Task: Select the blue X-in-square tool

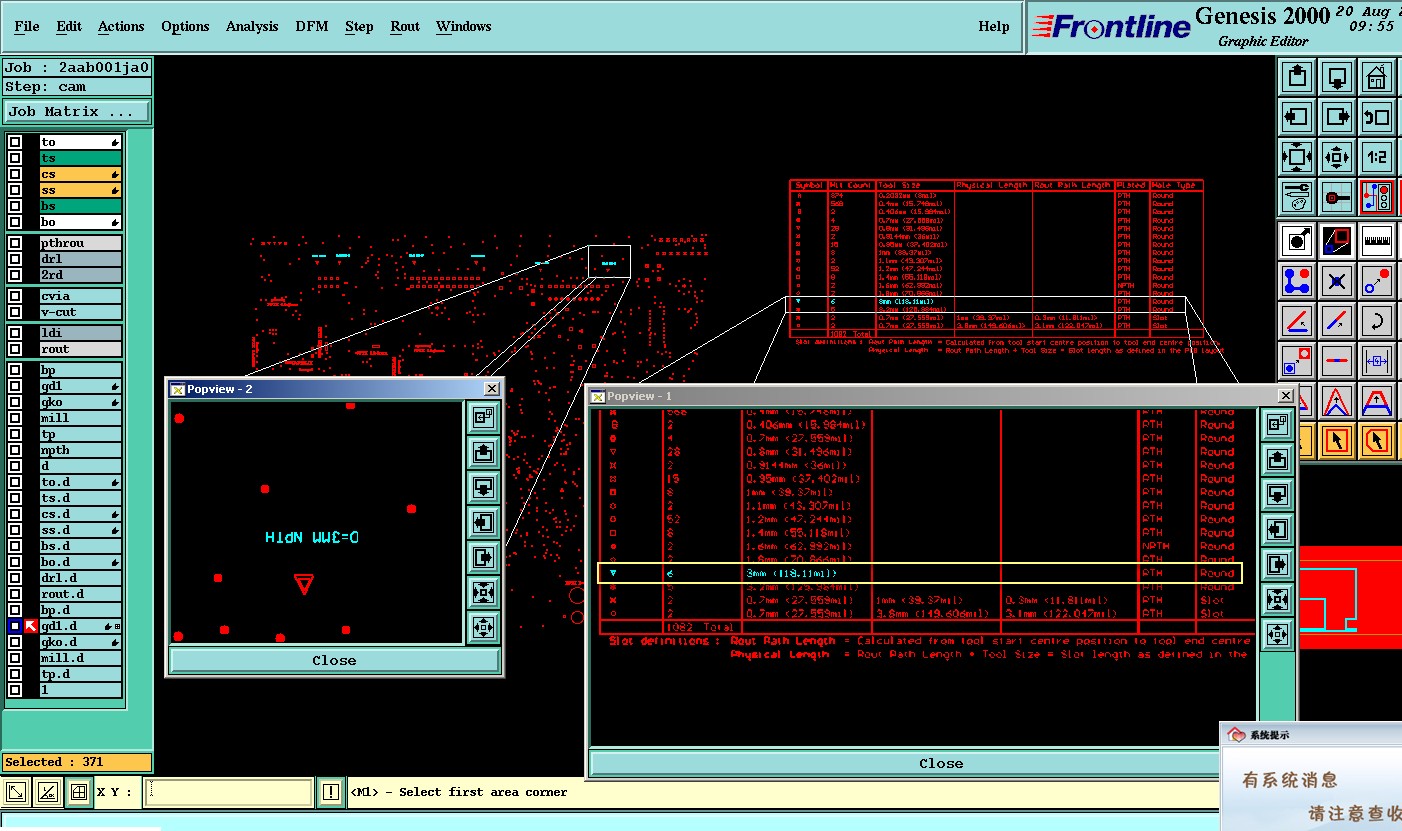Action: pyautogui.click(x=1337, y=280)
